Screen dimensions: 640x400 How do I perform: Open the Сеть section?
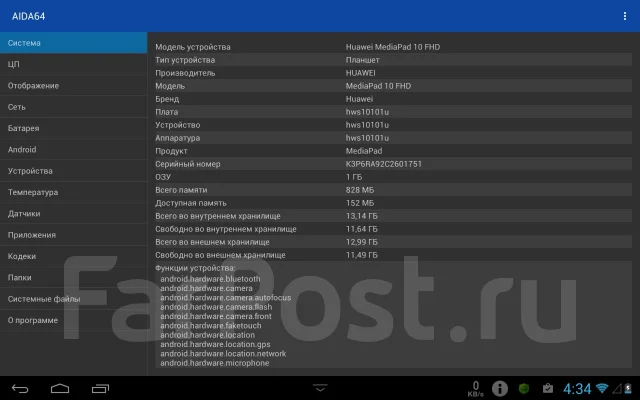[x=73, y=107]
